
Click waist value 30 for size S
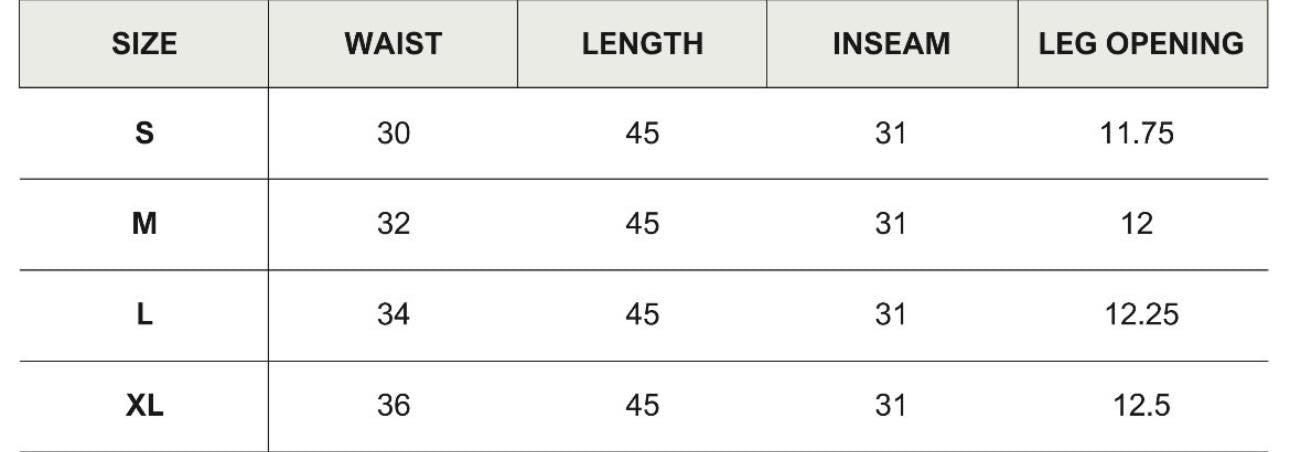393,133
